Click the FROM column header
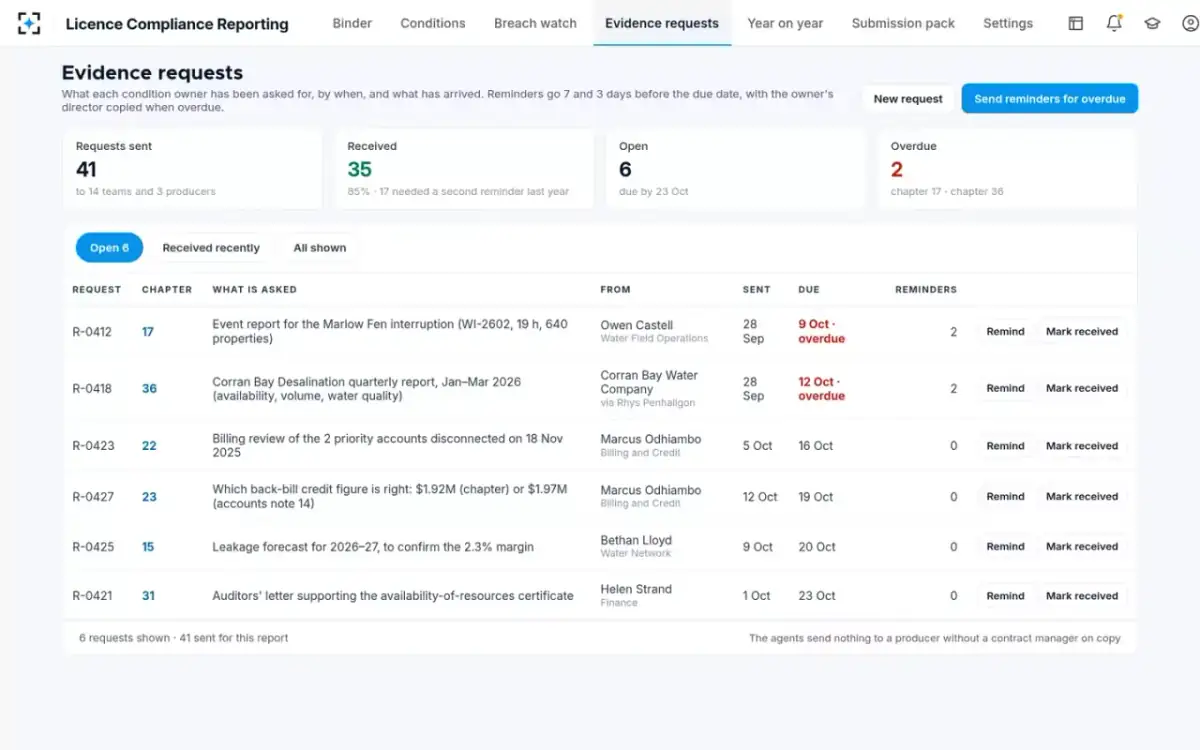This screenshot has width=1200, height=750. pos(616,290)
